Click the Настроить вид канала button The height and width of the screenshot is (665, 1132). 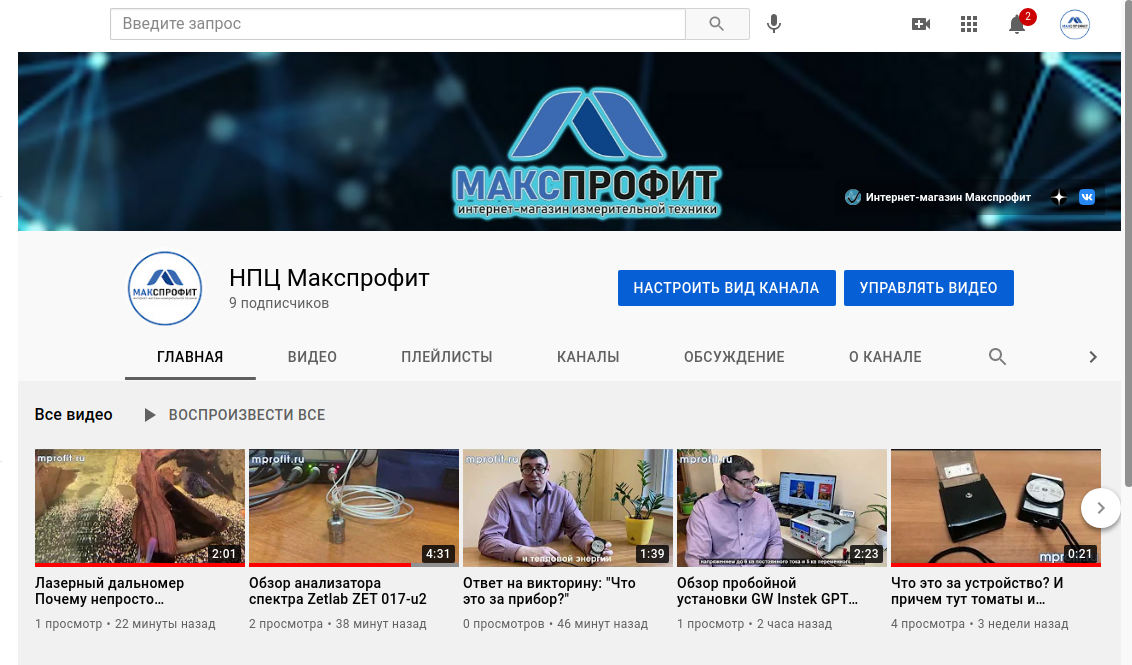point(726,288)
